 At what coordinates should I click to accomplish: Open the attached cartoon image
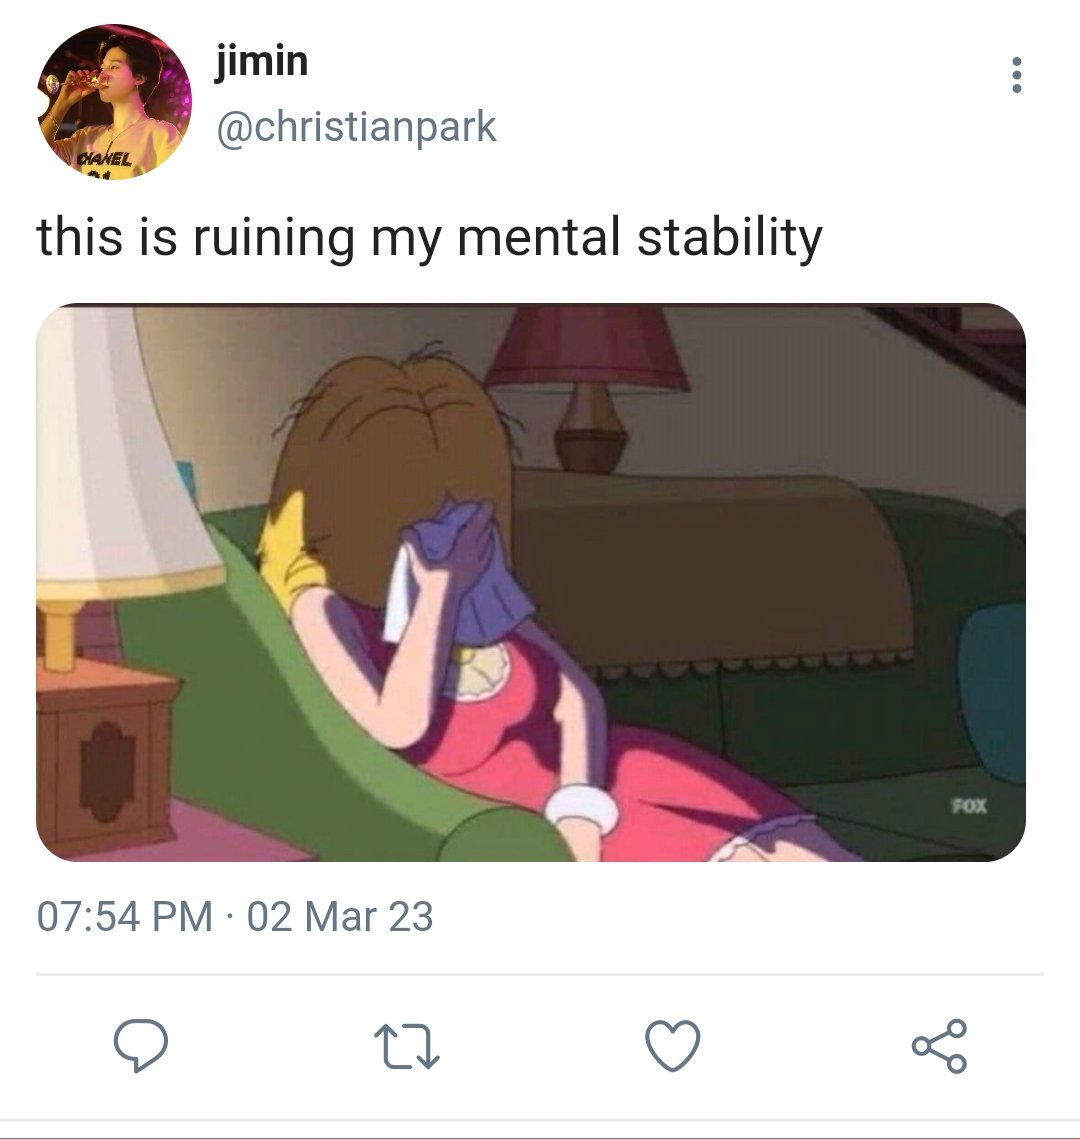531,582
